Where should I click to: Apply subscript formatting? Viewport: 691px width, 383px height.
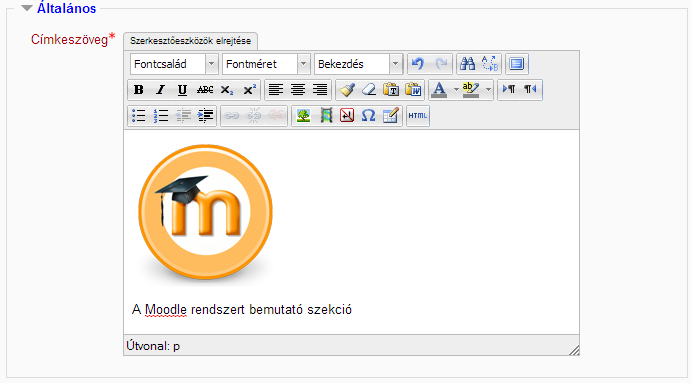coord(227,90)
